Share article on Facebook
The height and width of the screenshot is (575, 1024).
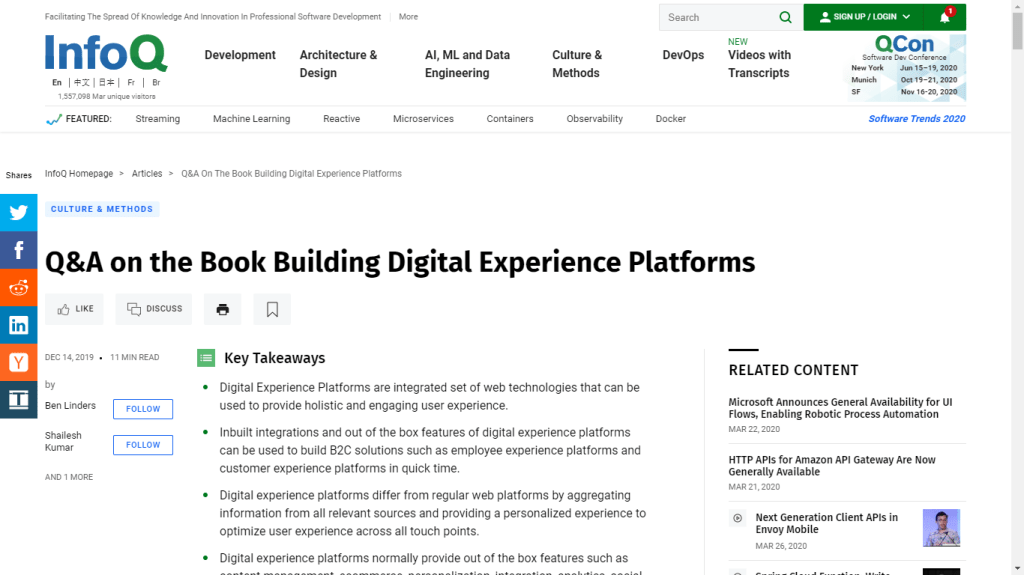(x=18, y=250)
